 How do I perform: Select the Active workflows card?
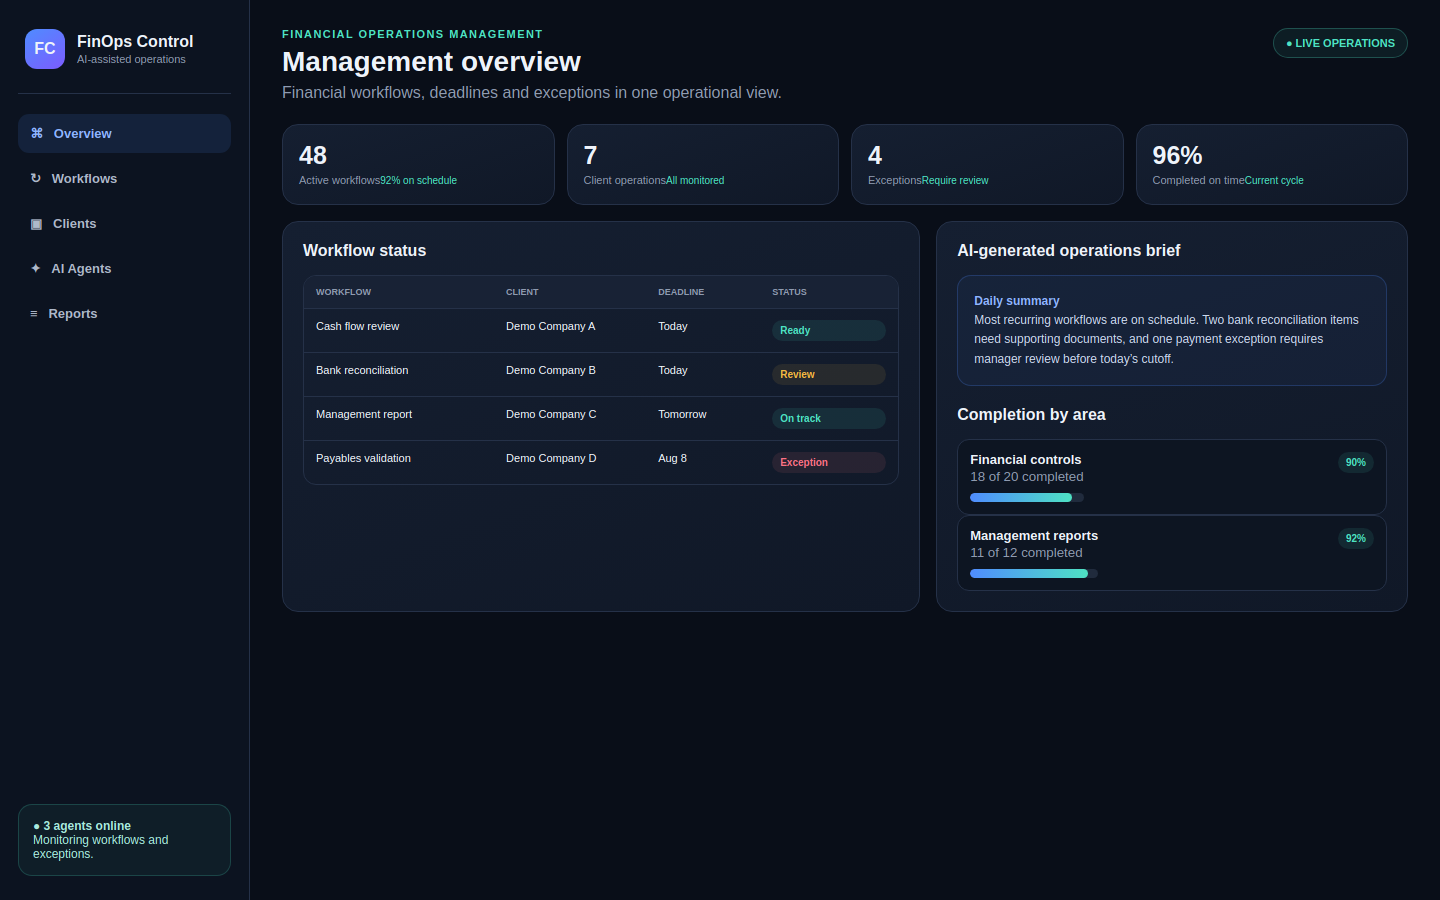418,164
